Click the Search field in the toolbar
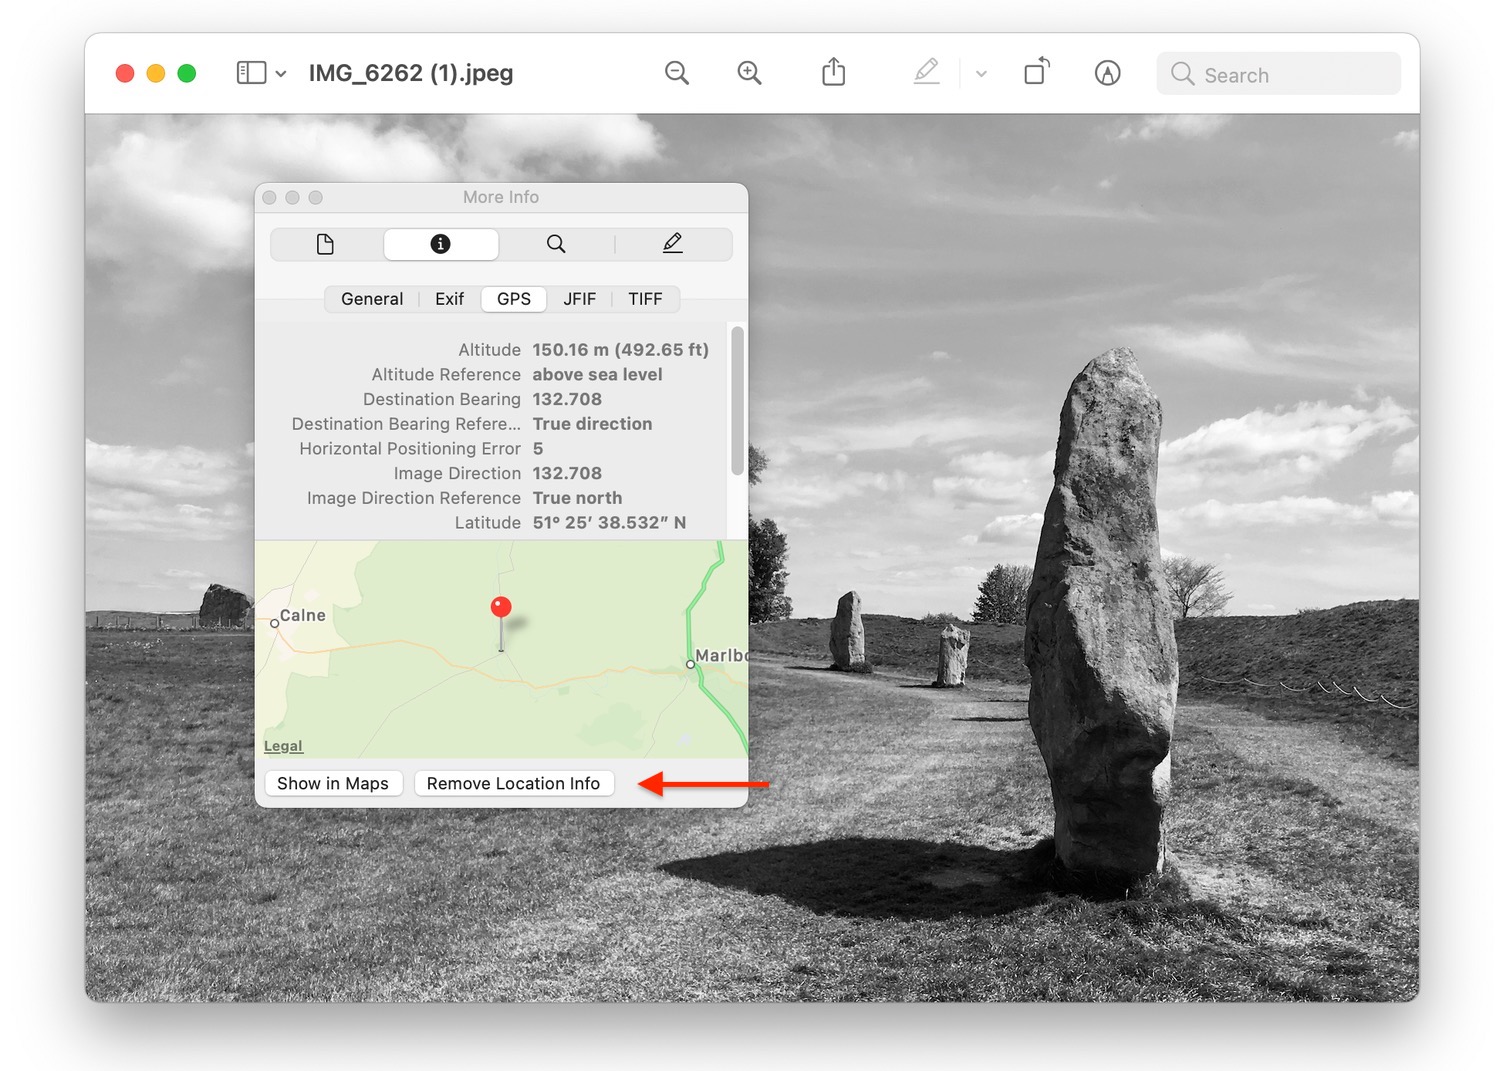The height and width of the screenshot is (1071, 1500). coord(1279,74)
